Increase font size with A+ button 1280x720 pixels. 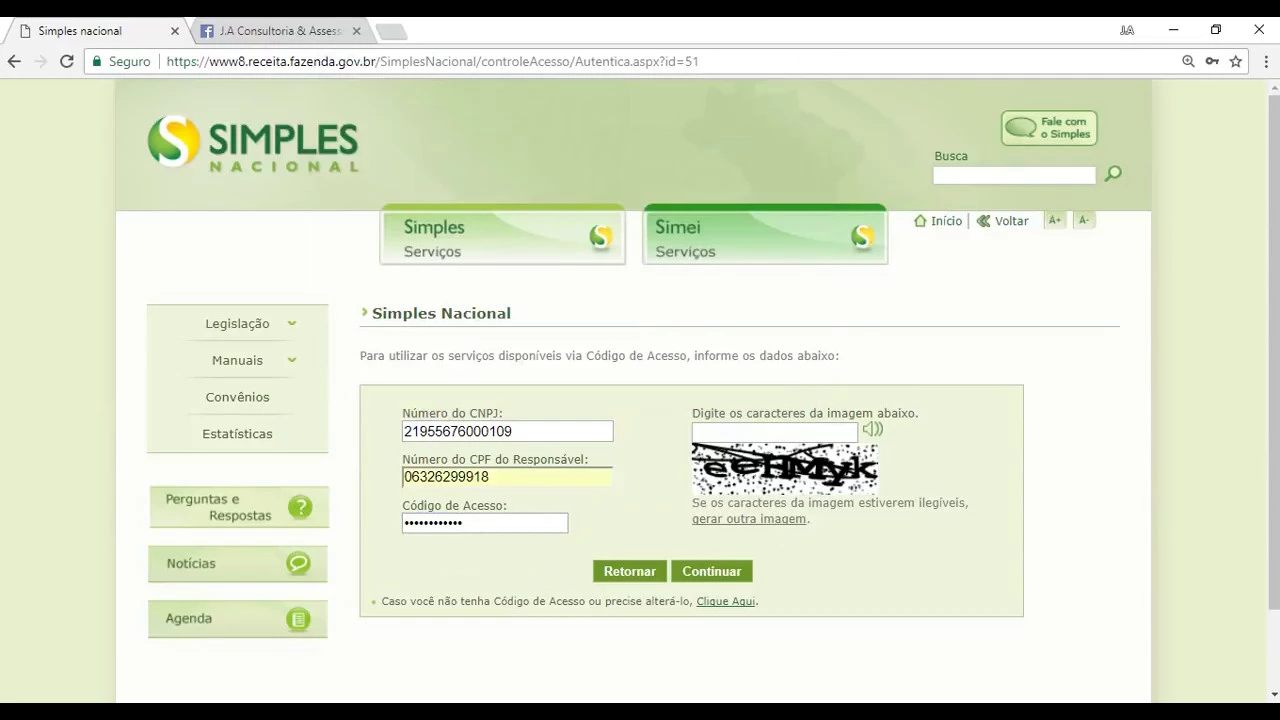coord(1055,220)
